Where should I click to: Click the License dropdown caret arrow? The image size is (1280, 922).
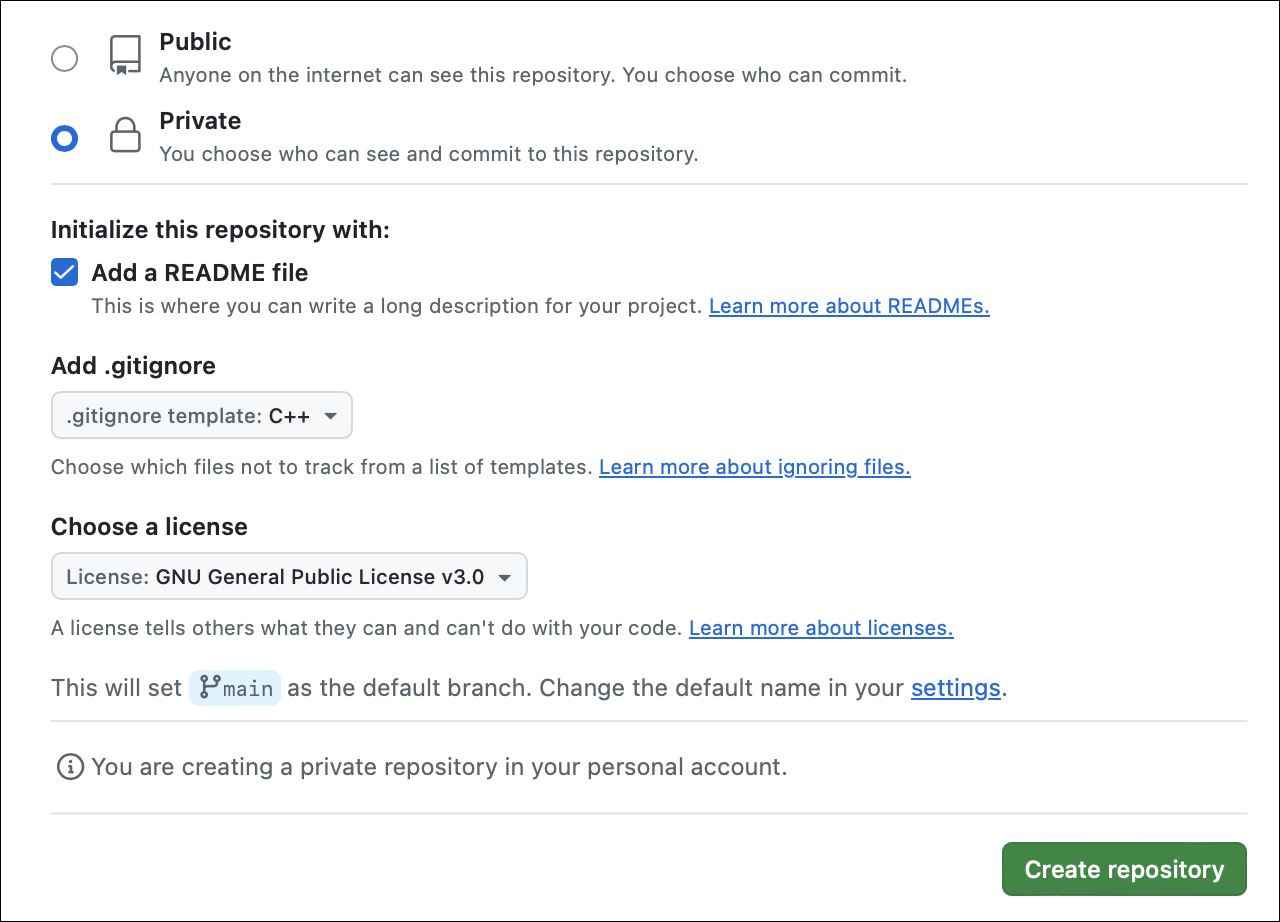tap(505, 578)
